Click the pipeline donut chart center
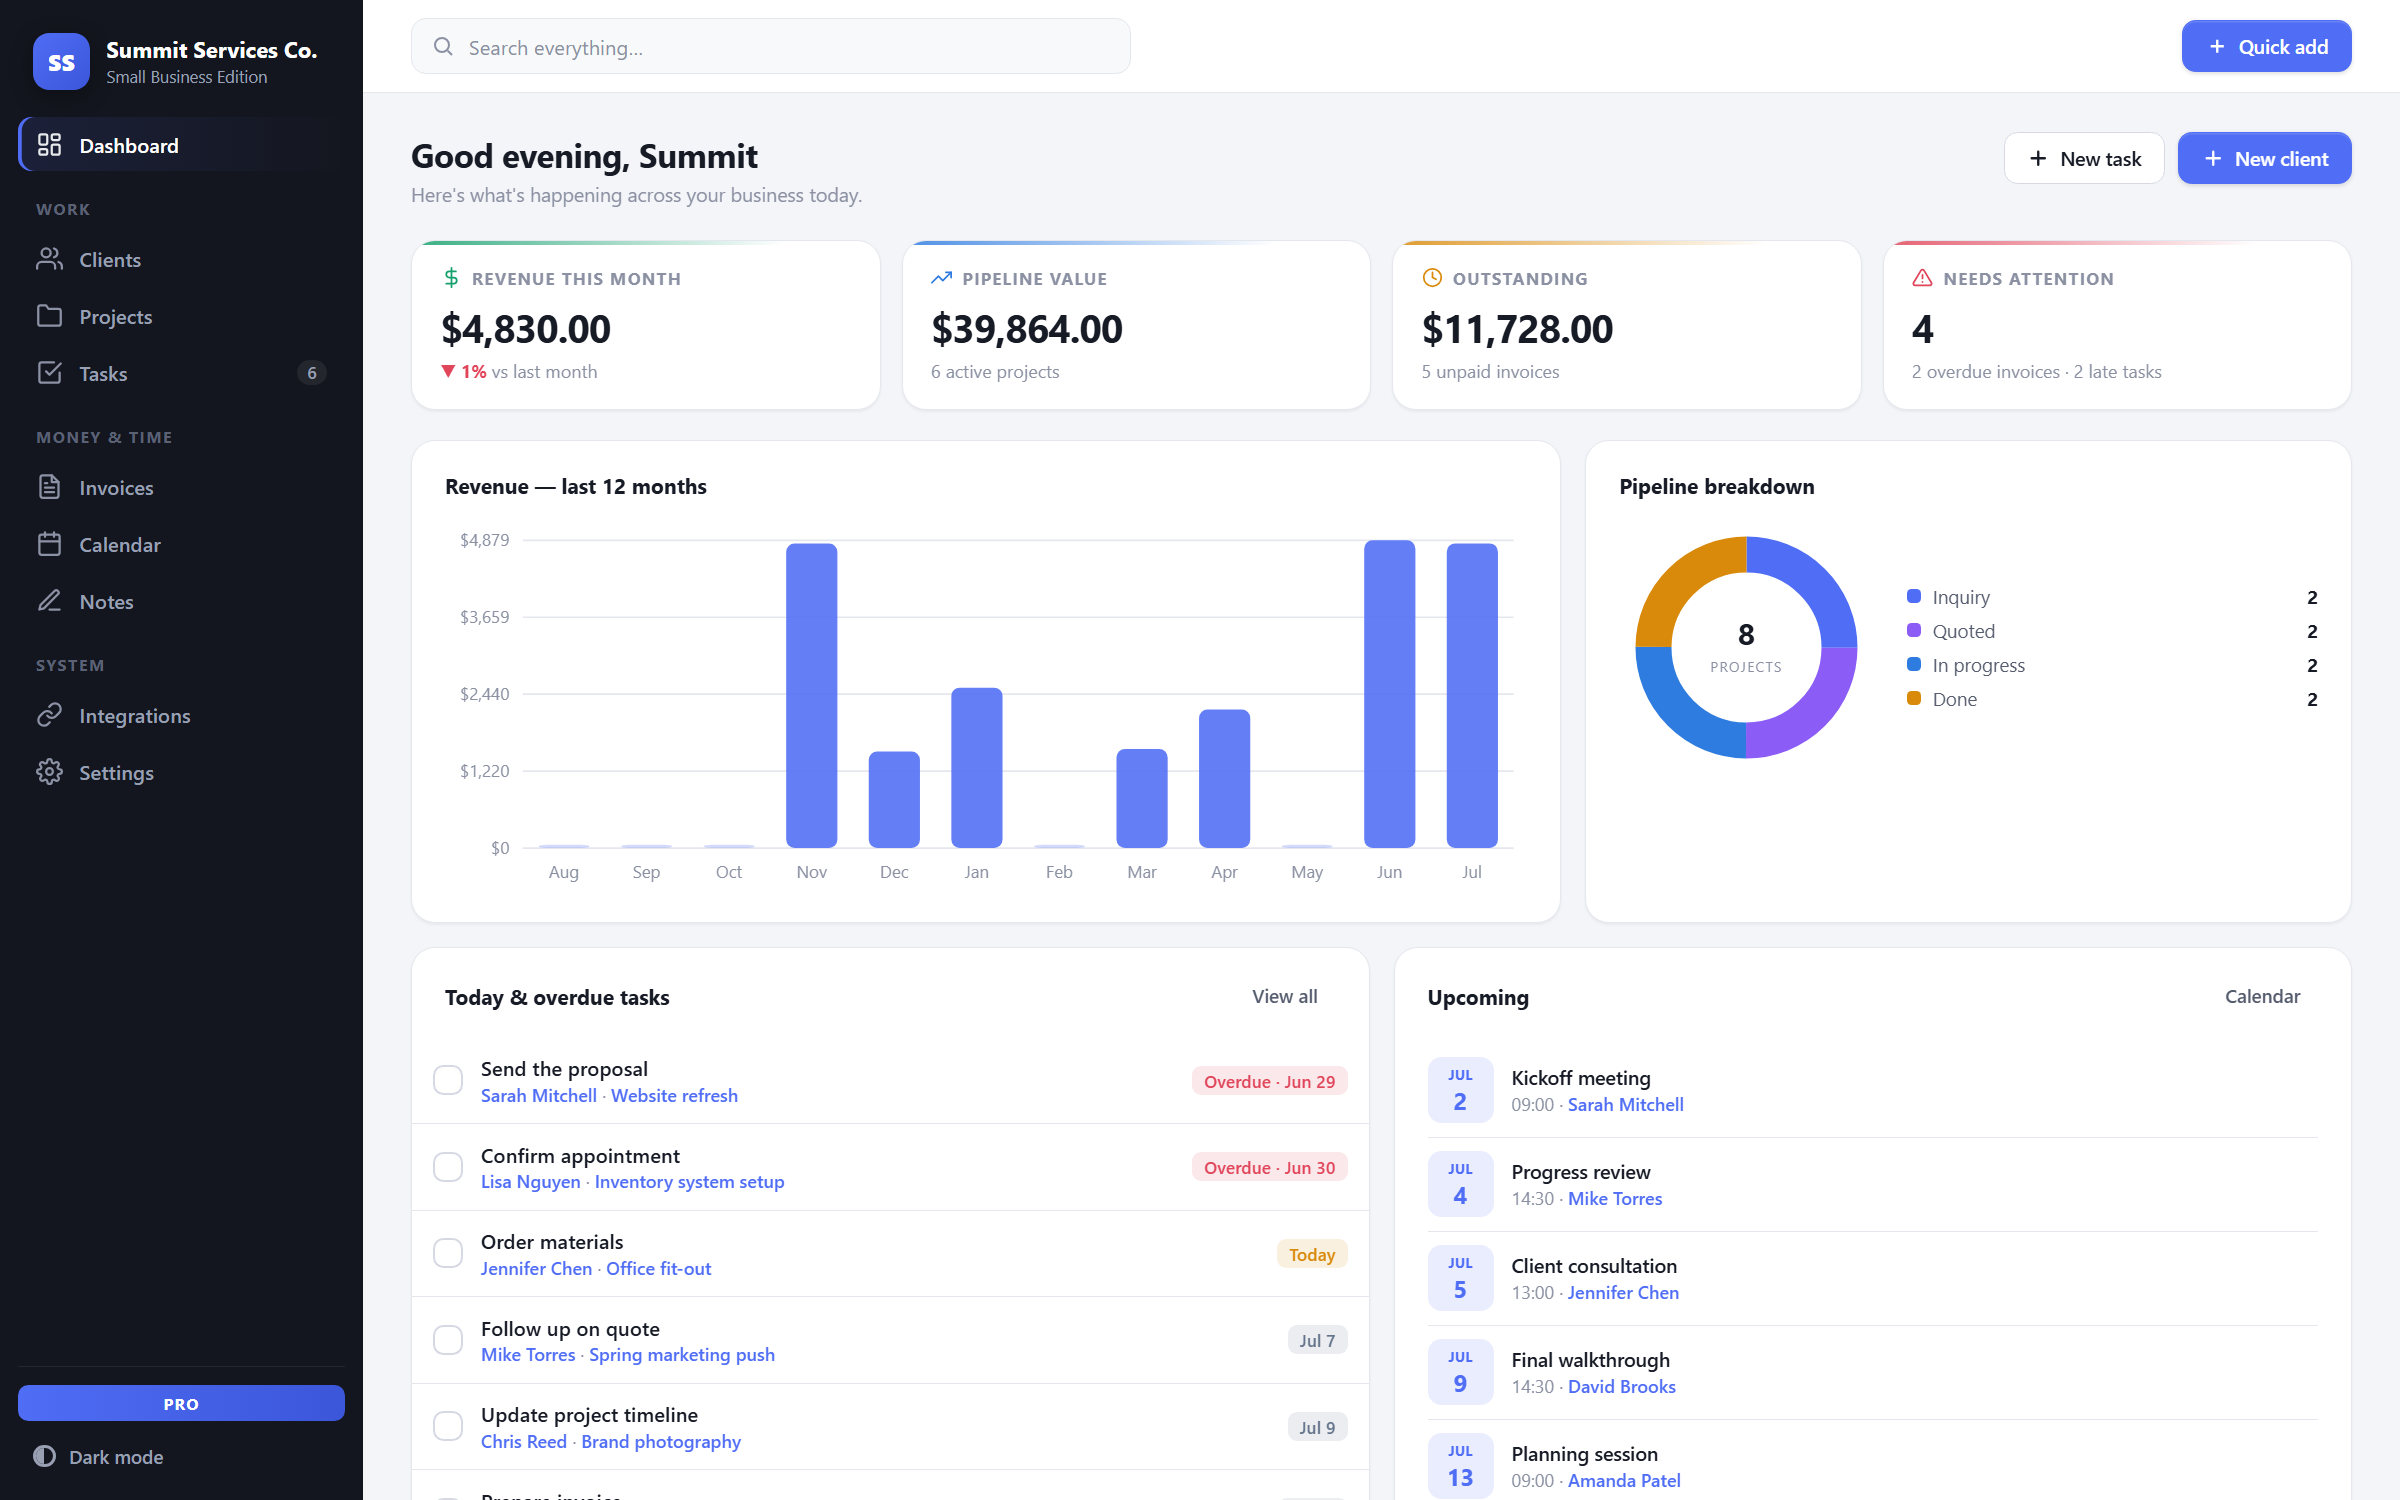2400x1500 pixels. pyautogui.click(x=1746, y=647)
